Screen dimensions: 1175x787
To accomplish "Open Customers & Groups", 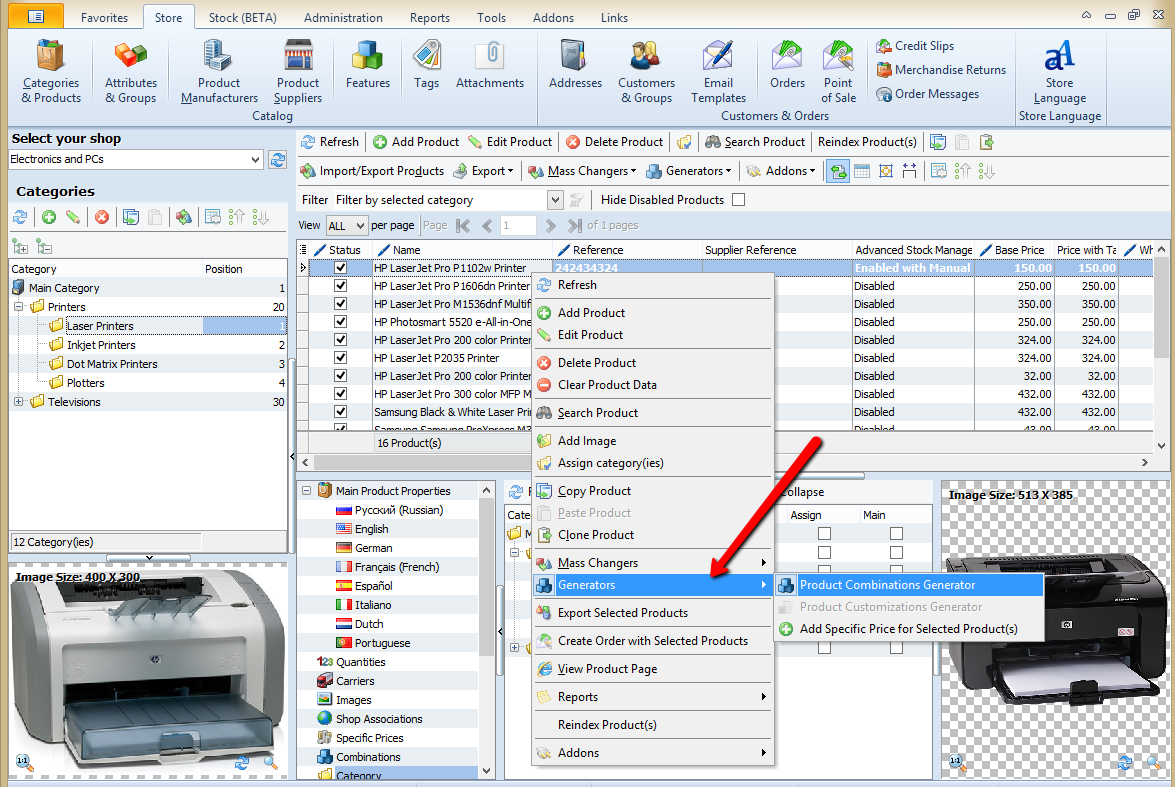I will (646, 71).
